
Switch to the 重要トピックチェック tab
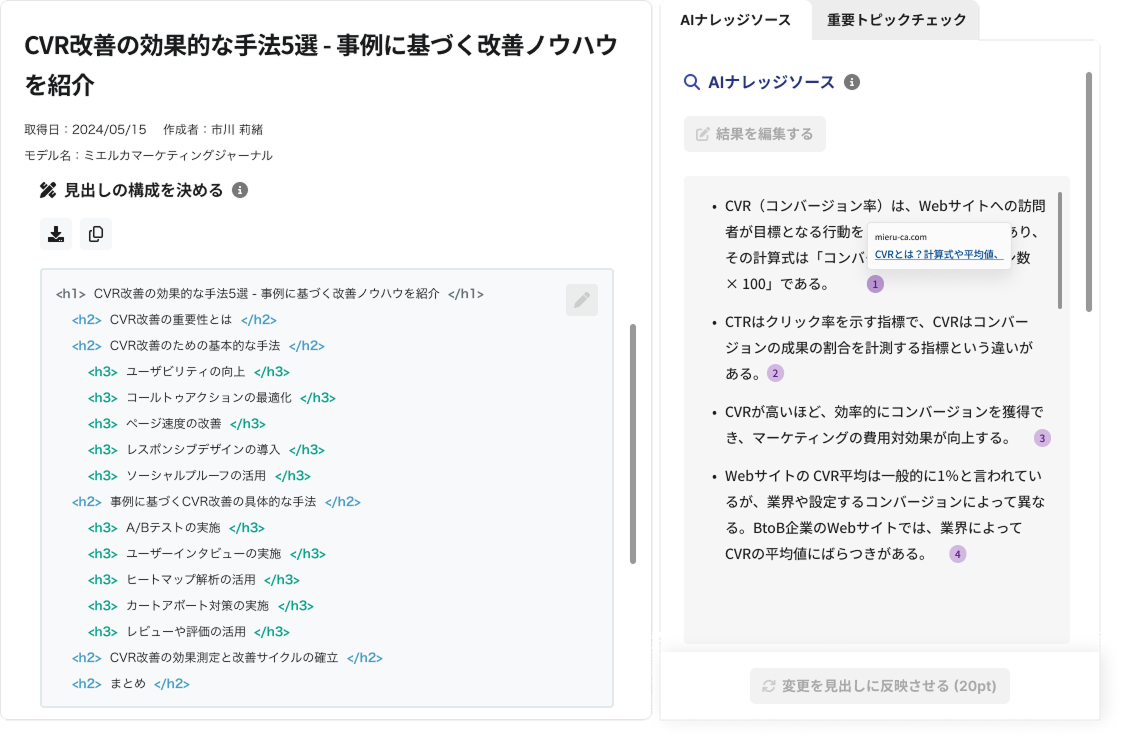coord(896,20)
